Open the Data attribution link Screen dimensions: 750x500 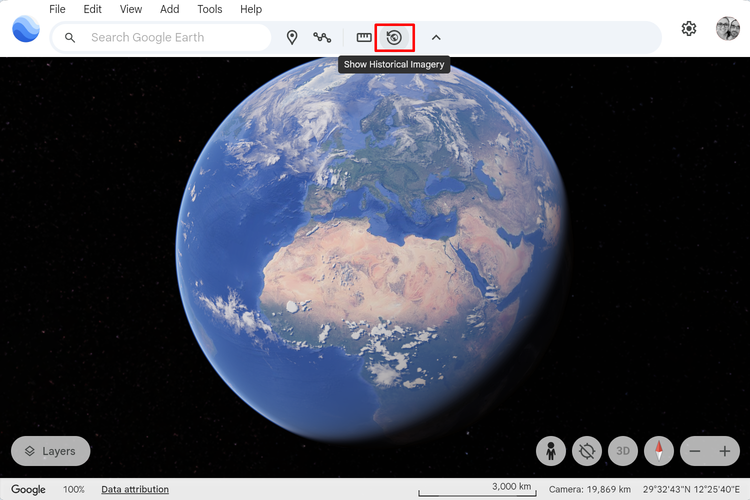coord(135,489)
